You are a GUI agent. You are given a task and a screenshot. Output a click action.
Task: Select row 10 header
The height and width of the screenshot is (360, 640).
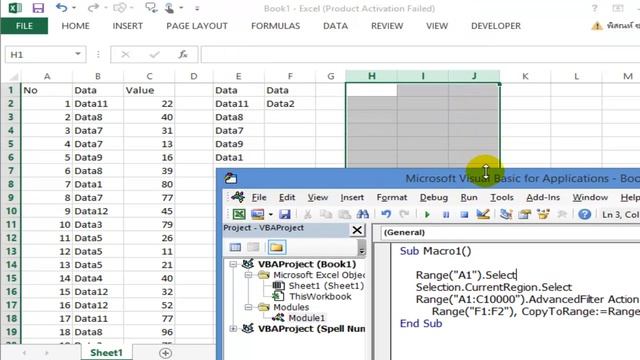click(11, 211)
